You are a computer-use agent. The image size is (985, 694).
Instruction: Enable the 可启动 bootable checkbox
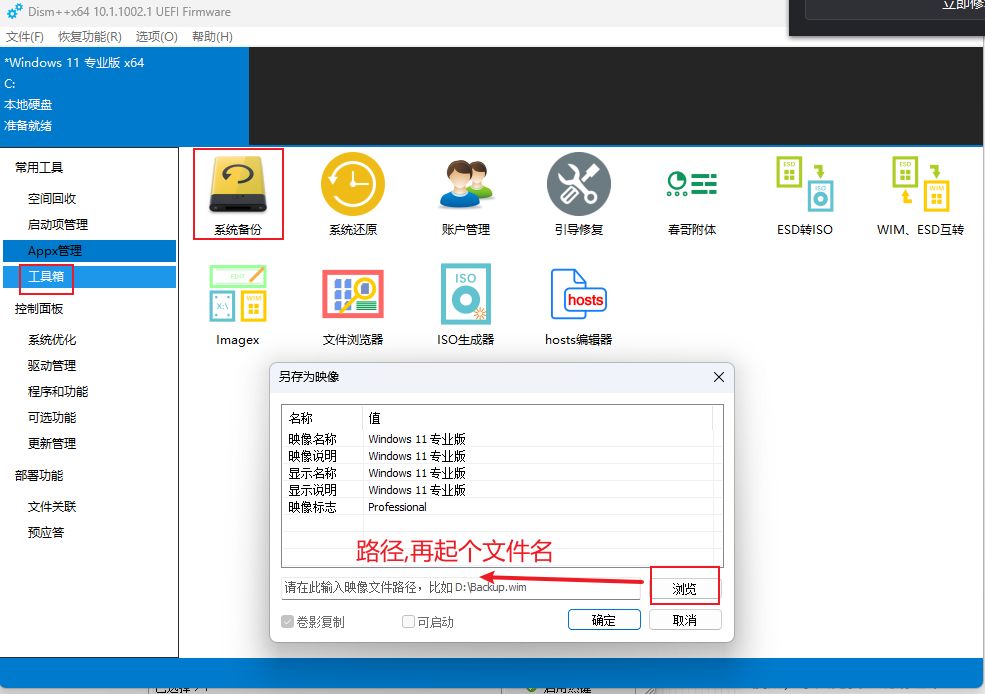408,622
